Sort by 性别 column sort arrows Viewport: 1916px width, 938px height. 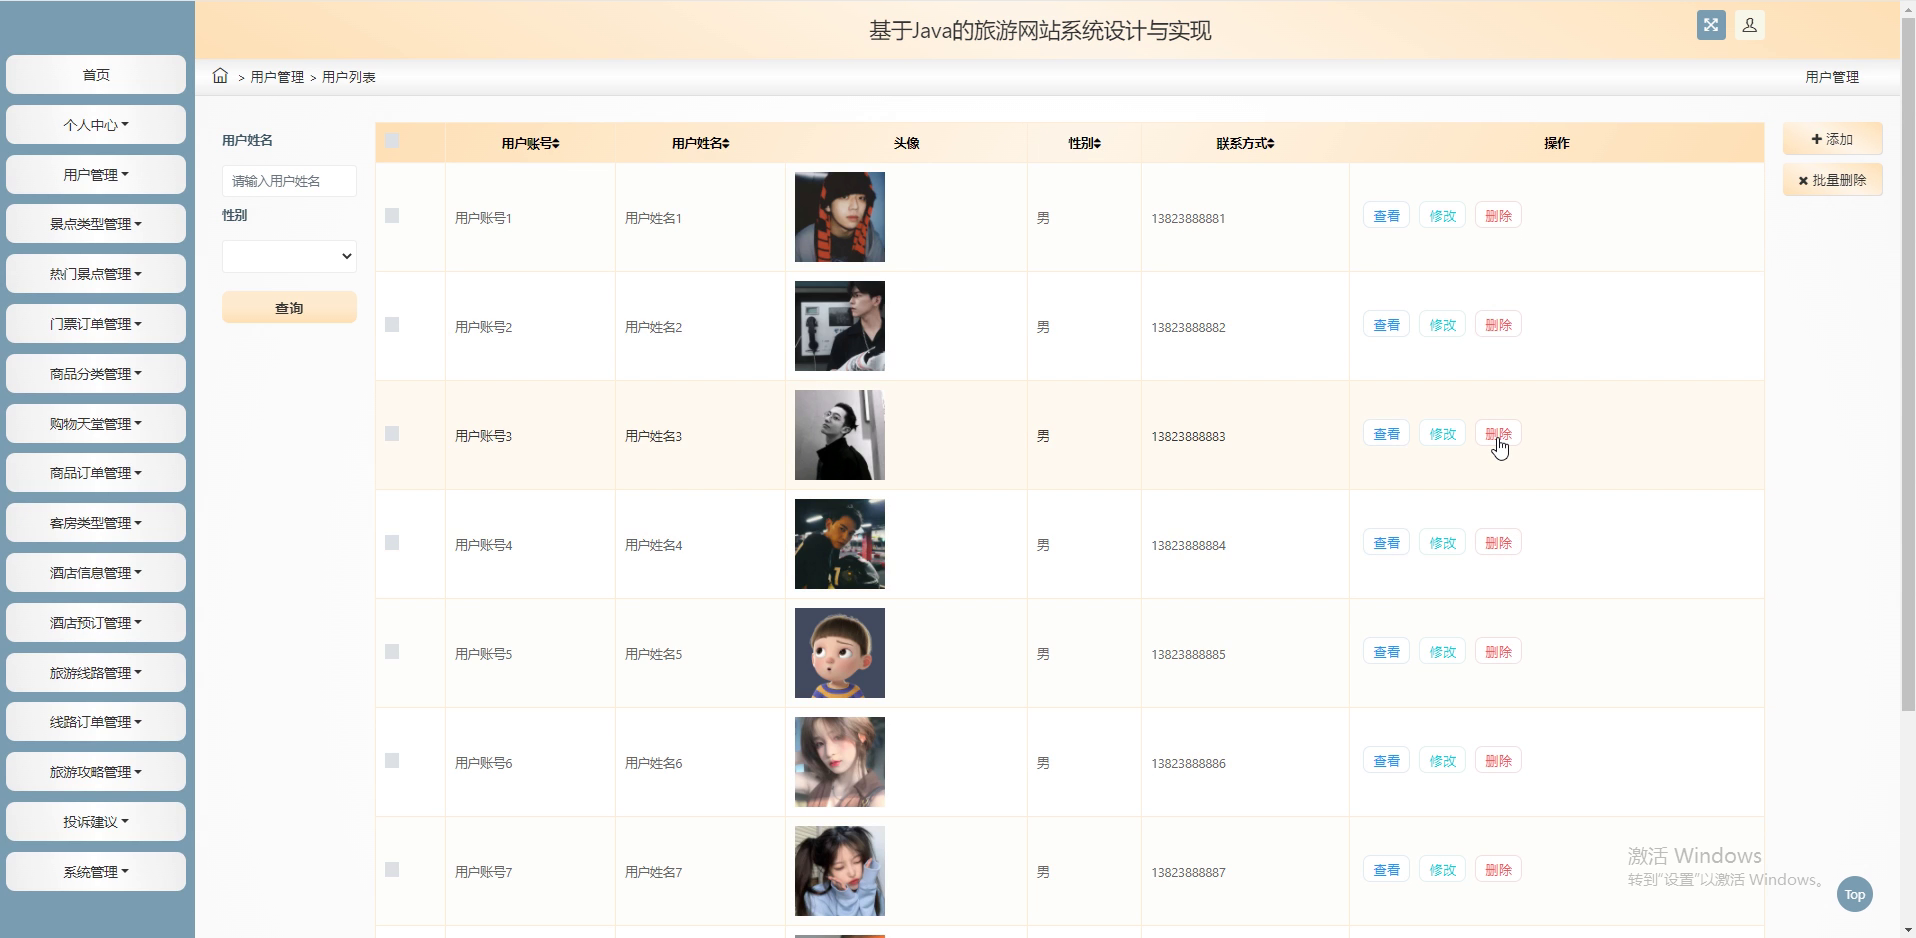click(1097, 143)
